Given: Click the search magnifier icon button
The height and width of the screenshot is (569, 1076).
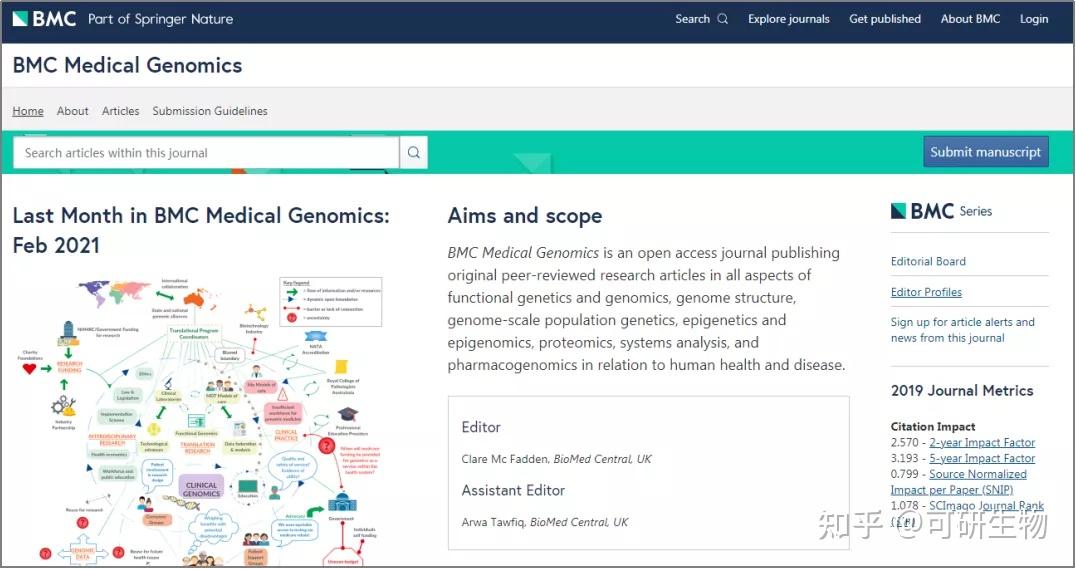Looking at the screenshot, I should point(414,153).
